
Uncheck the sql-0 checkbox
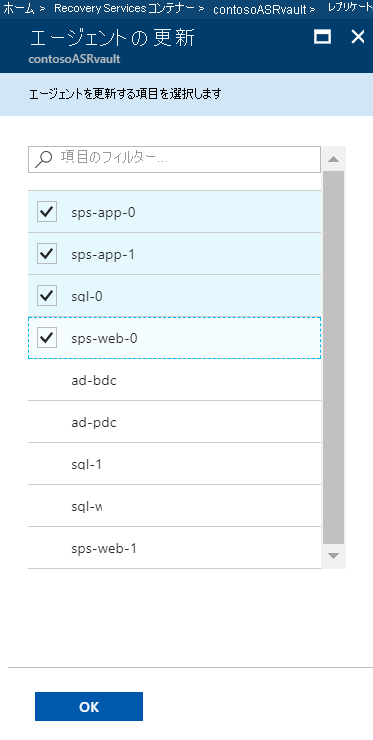pos(47,296)
